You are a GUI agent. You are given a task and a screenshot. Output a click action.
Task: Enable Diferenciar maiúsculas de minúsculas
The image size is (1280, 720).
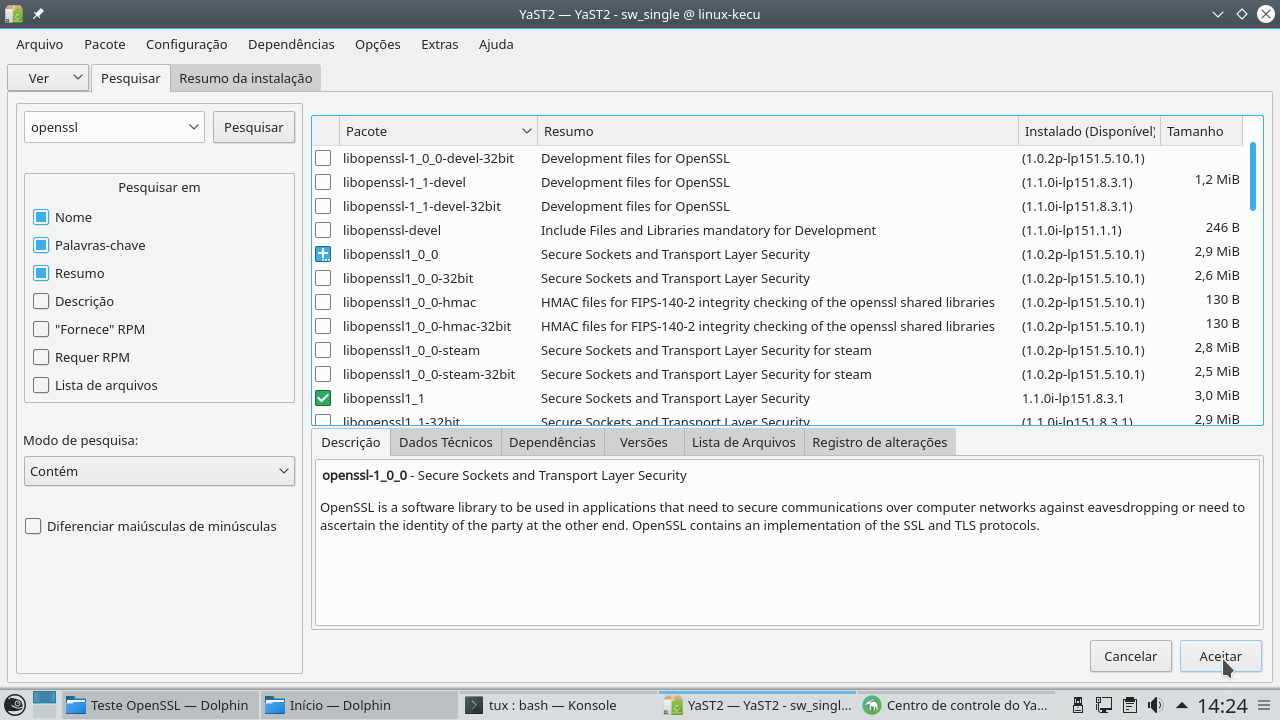point(33,526)
